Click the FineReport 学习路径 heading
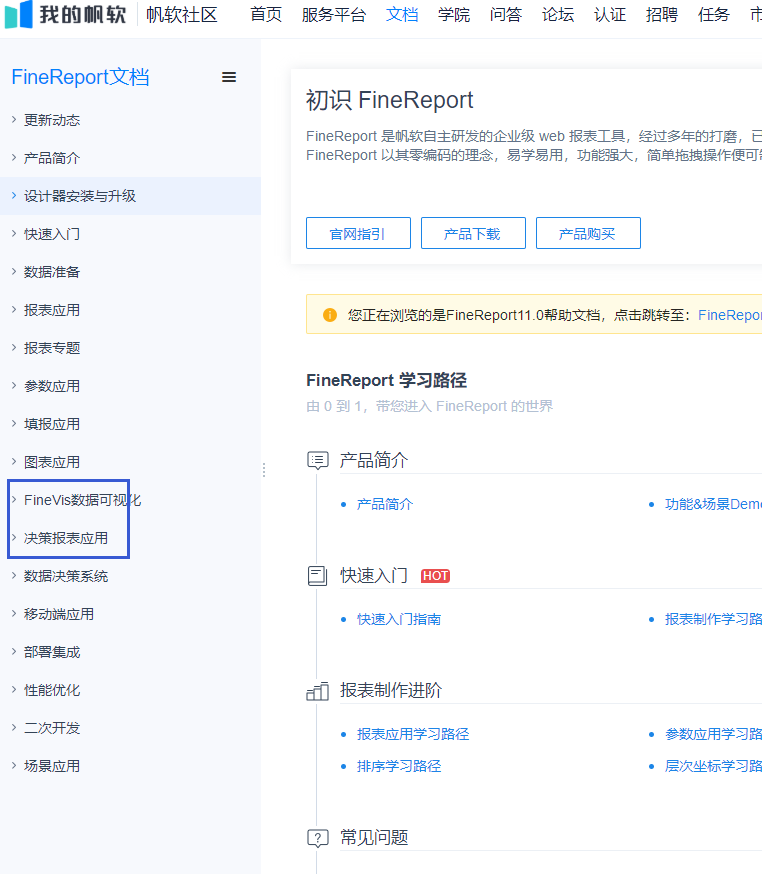The height and width of the screenshot is (874, 762). tap(386, 380)
